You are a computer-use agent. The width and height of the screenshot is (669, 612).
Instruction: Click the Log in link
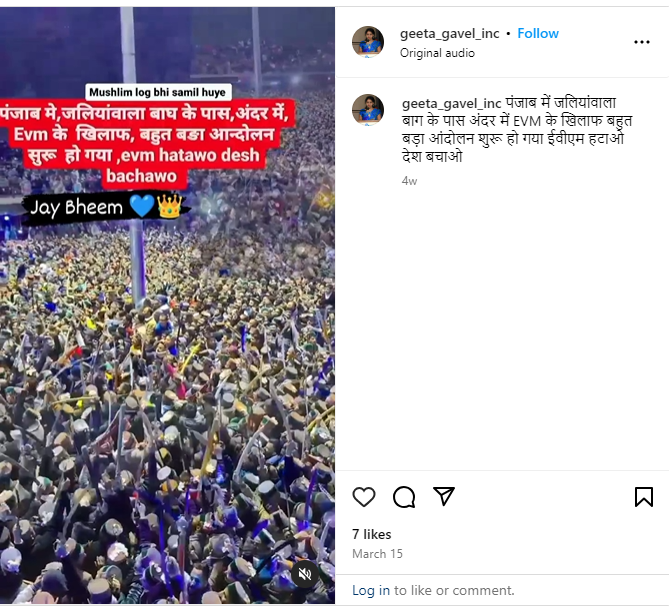tap(371, 590)
